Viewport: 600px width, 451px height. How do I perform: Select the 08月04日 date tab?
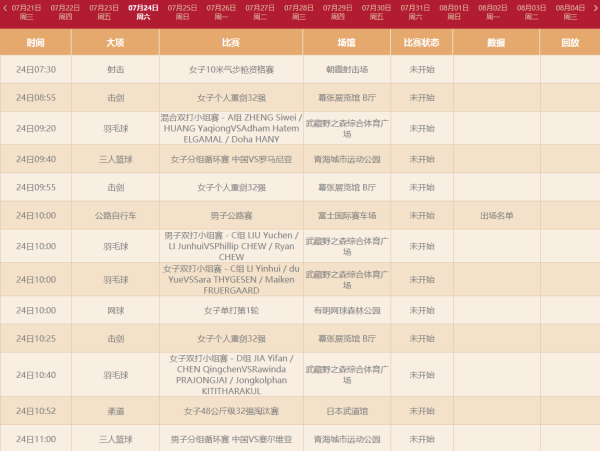pyautogui.click(x=570, y=12)
